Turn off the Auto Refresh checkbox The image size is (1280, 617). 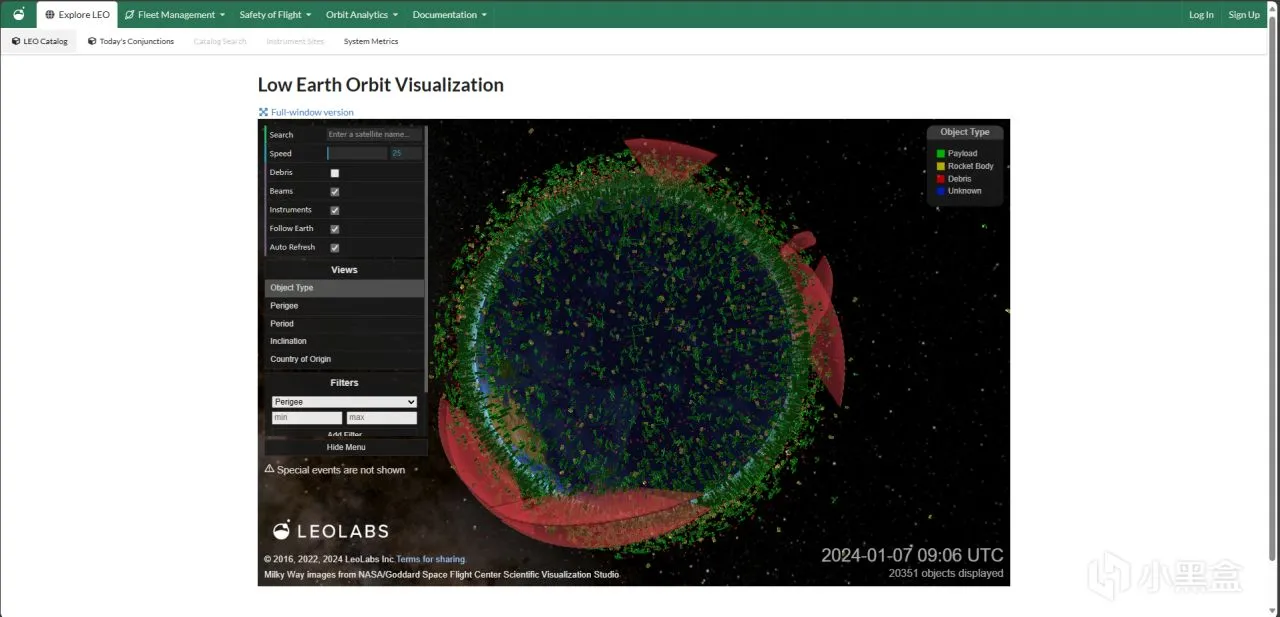[x=335, y=247]
